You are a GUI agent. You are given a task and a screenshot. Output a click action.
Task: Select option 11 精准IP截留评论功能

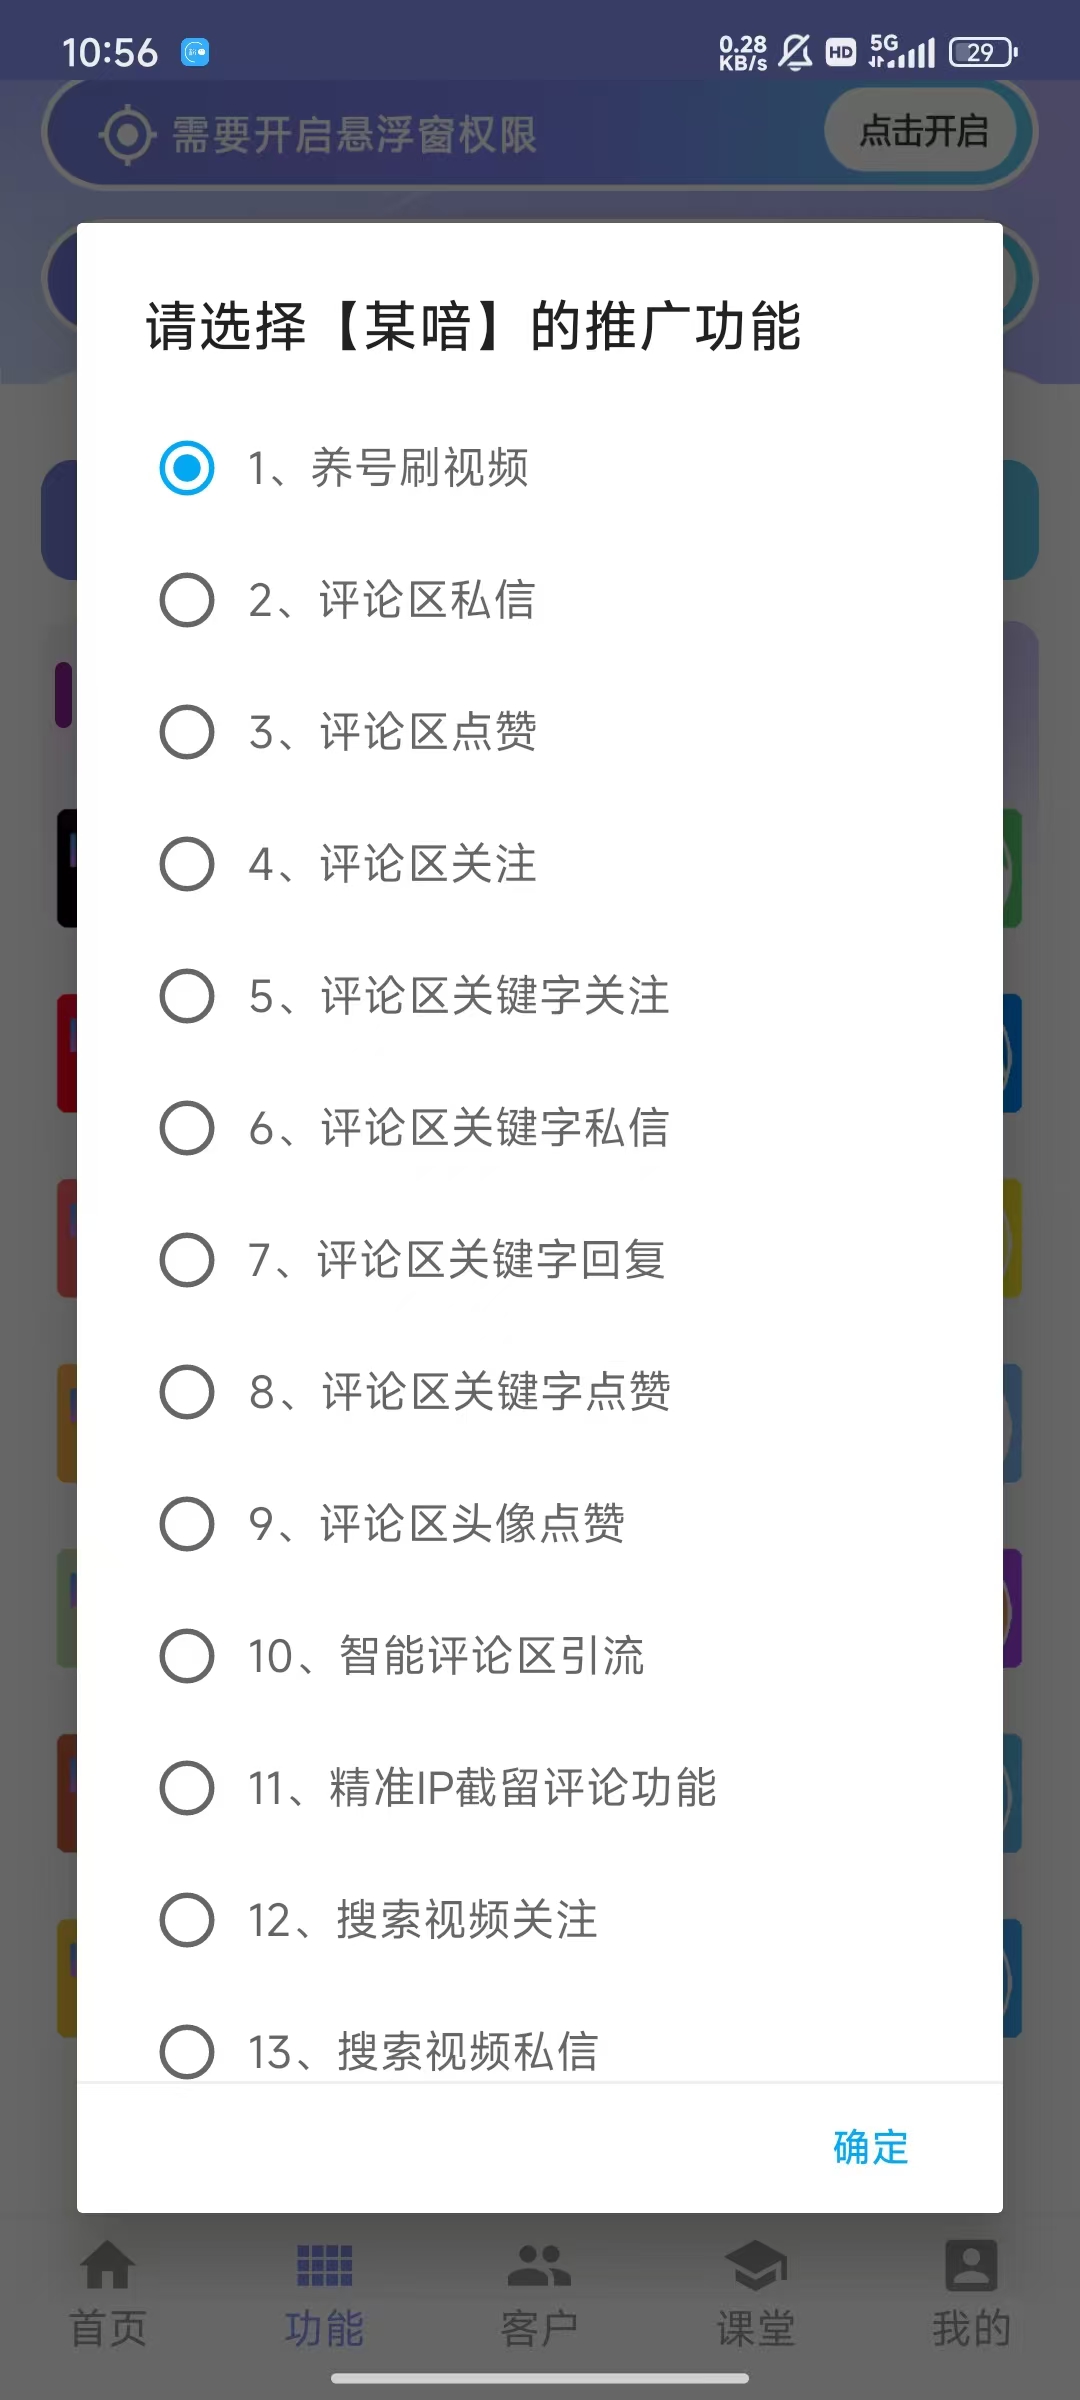tap(187, 1788)
